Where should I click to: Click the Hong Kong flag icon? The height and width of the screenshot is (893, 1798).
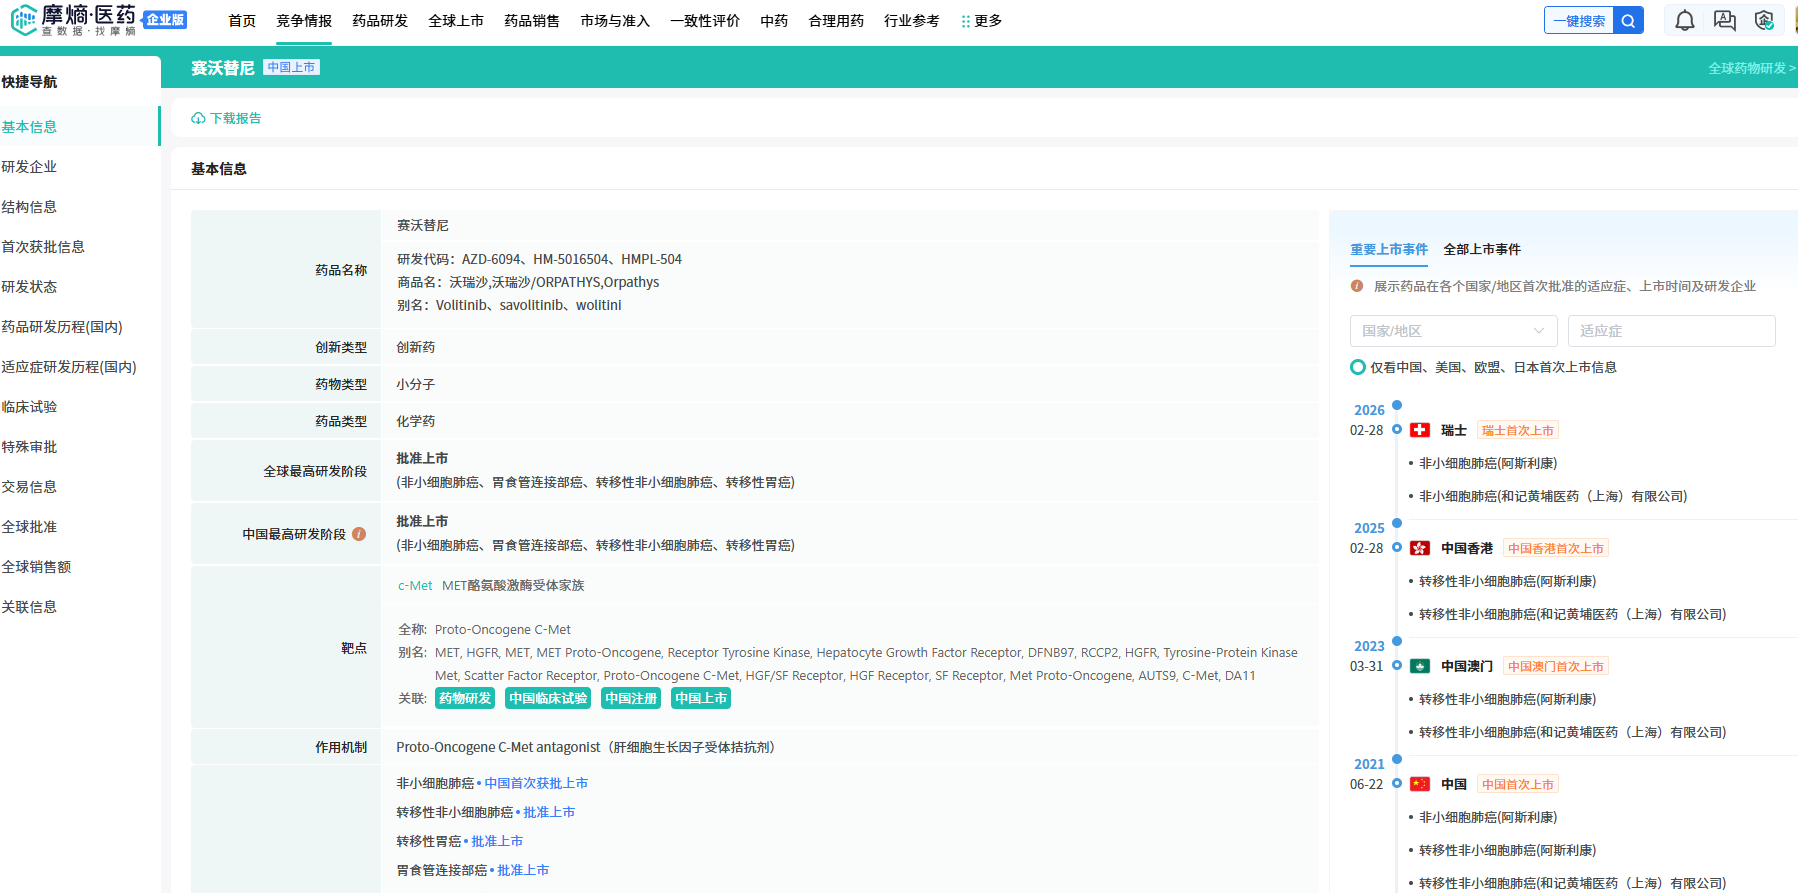pyautogui.click(x=1420, y=548)
